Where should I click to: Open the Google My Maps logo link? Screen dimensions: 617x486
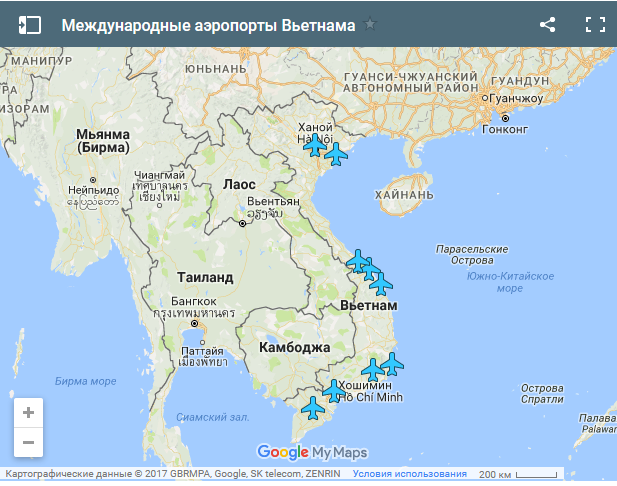[312, 451]
